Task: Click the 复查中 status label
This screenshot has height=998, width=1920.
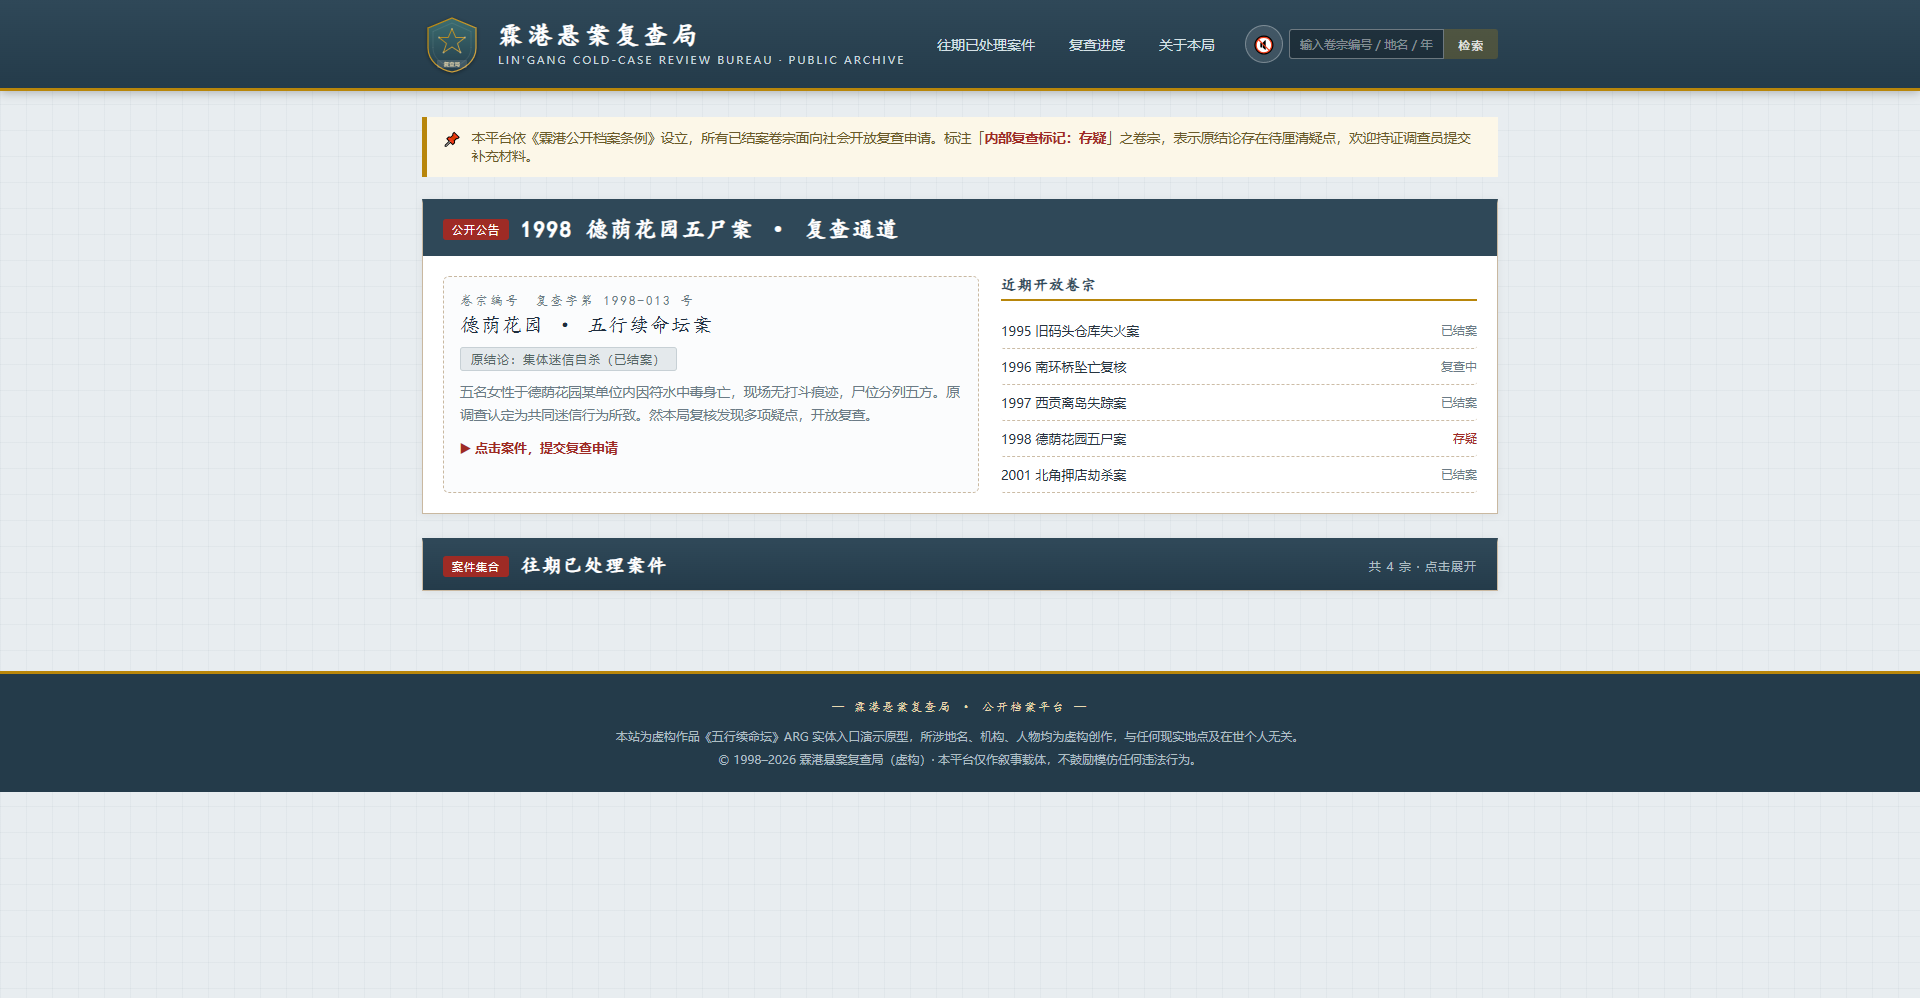Action: point(1458,367)
